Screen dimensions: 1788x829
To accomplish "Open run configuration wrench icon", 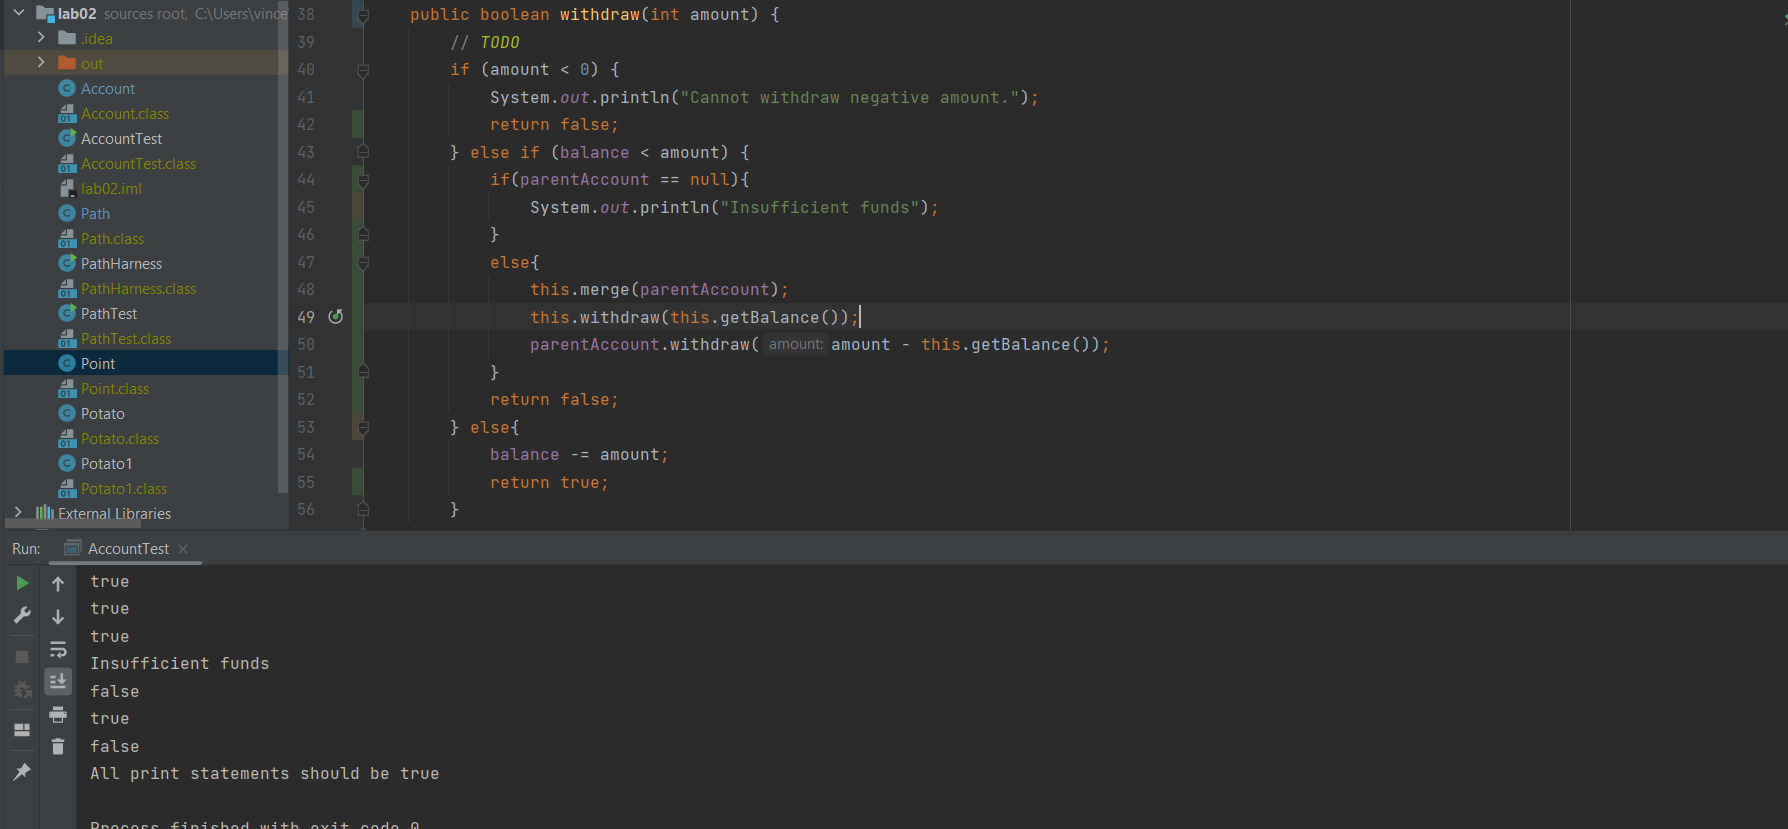I will coord(22,615).
